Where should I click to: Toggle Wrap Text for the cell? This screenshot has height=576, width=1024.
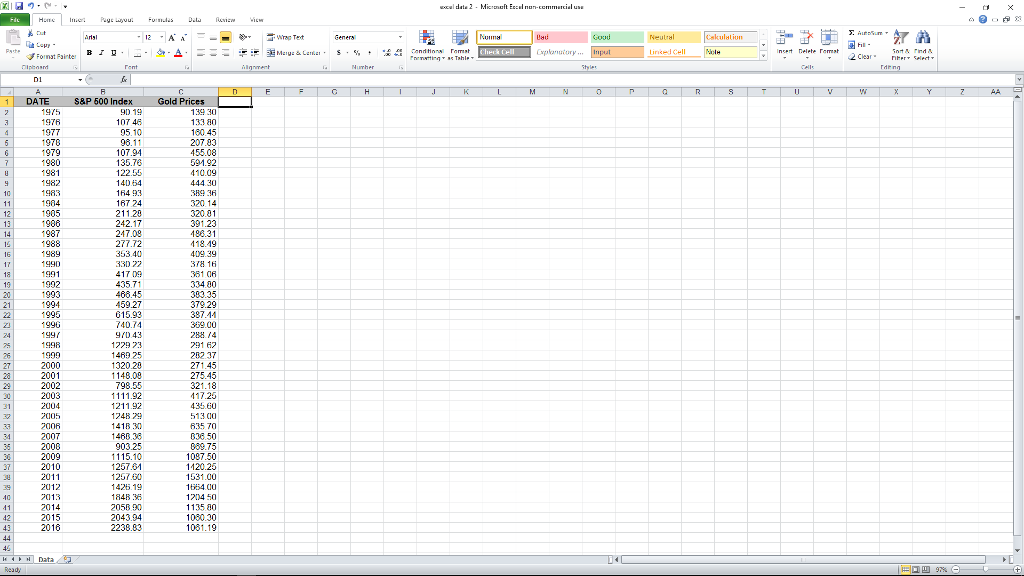click(285, 37)
